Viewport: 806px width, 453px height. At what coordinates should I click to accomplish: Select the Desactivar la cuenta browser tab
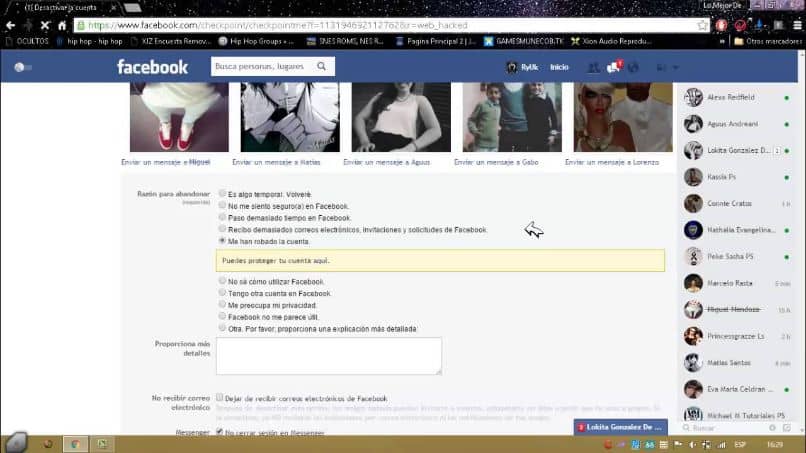[x=65, y=8]
